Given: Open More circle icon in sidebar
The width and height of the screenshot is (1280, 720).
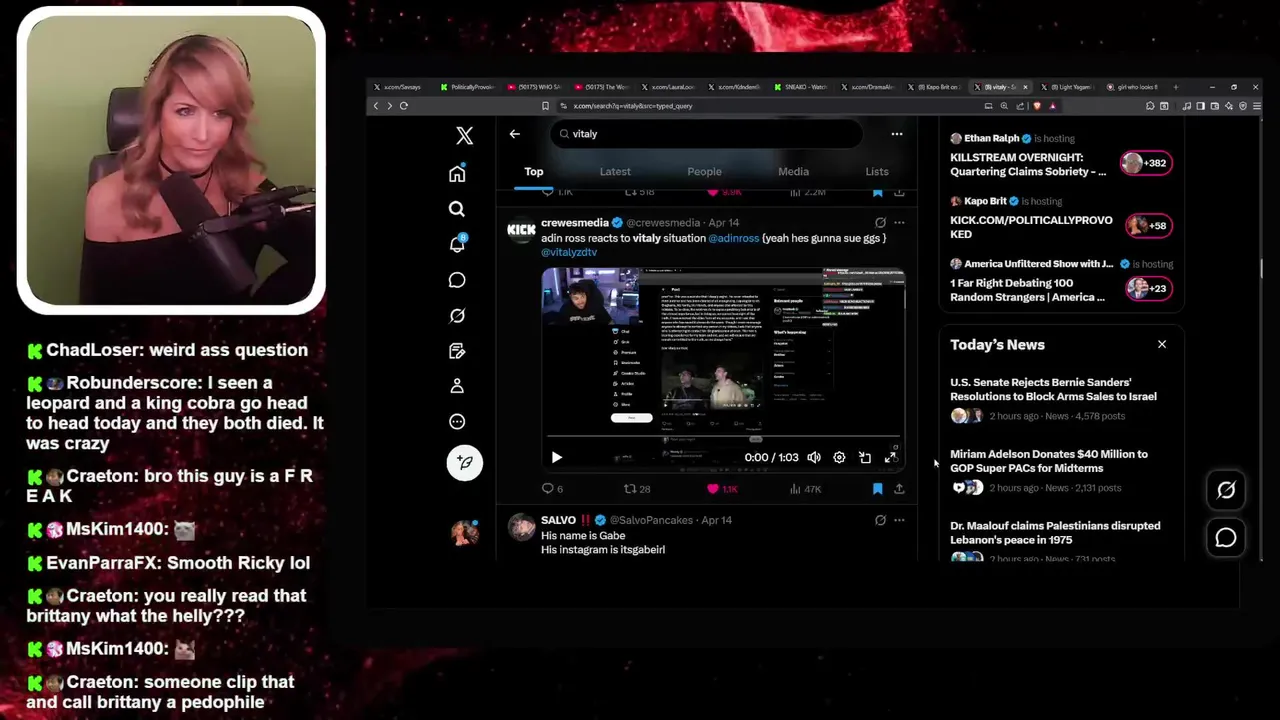Looking at the screenshot, I should tap(457, 422).
